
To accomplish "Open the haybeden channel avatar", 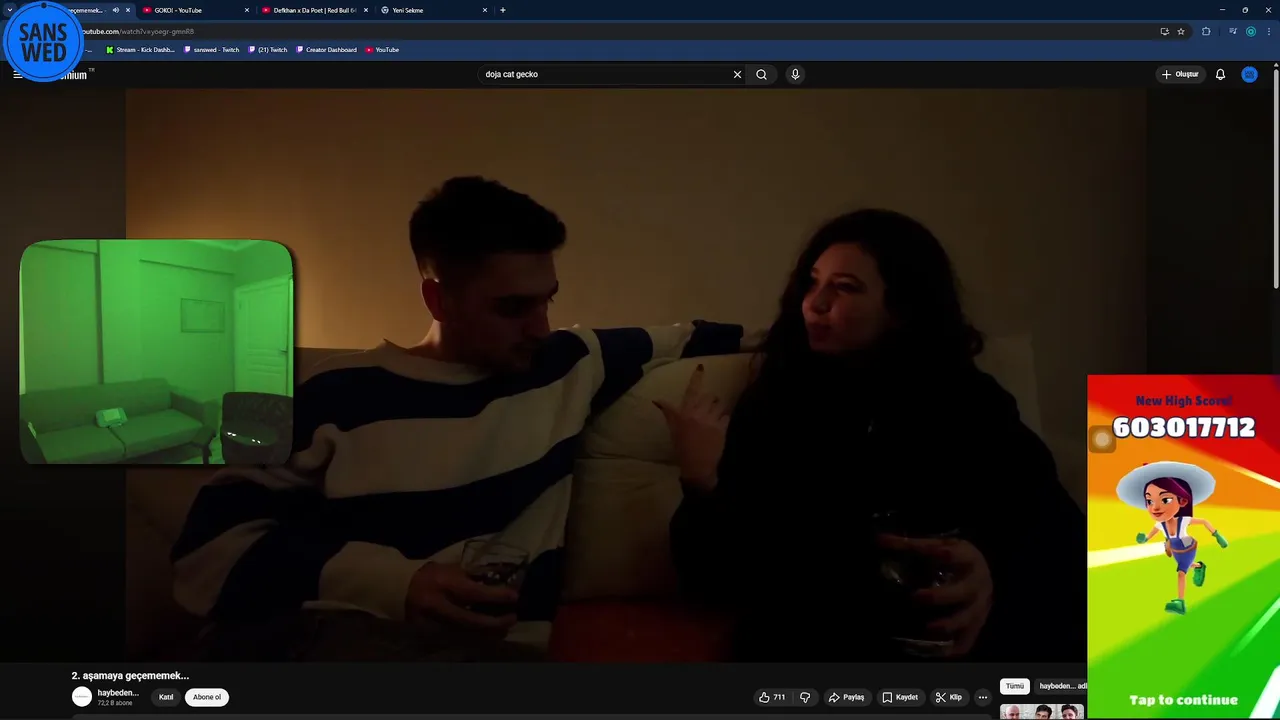I will point(82,697).
